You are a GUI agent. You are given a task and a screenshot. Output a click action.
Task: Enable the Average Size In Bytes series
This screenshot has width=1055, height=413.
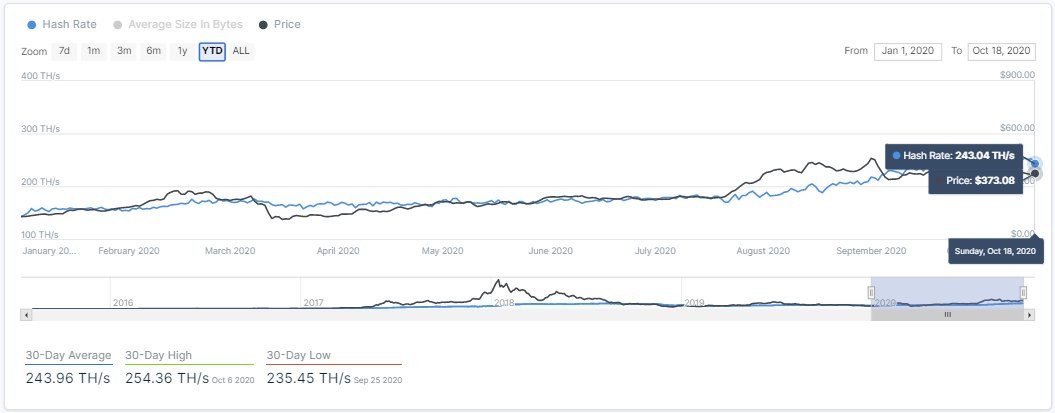tap(178, 24)
